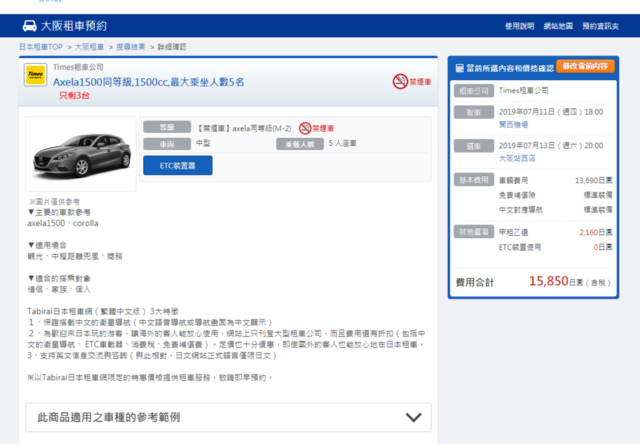Screen dimensions: 640x444
Task: Click the 免責補償險 line in the price panel
Action: click(555, 195)
